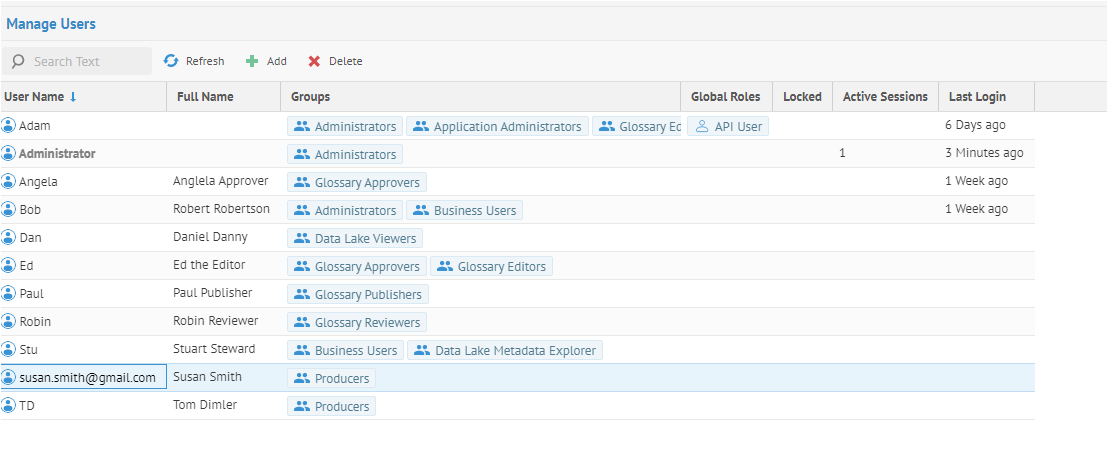Viewport: 1108px width, 471px height.
Task: Select the Administrator user name
Action: pos(57,154)
